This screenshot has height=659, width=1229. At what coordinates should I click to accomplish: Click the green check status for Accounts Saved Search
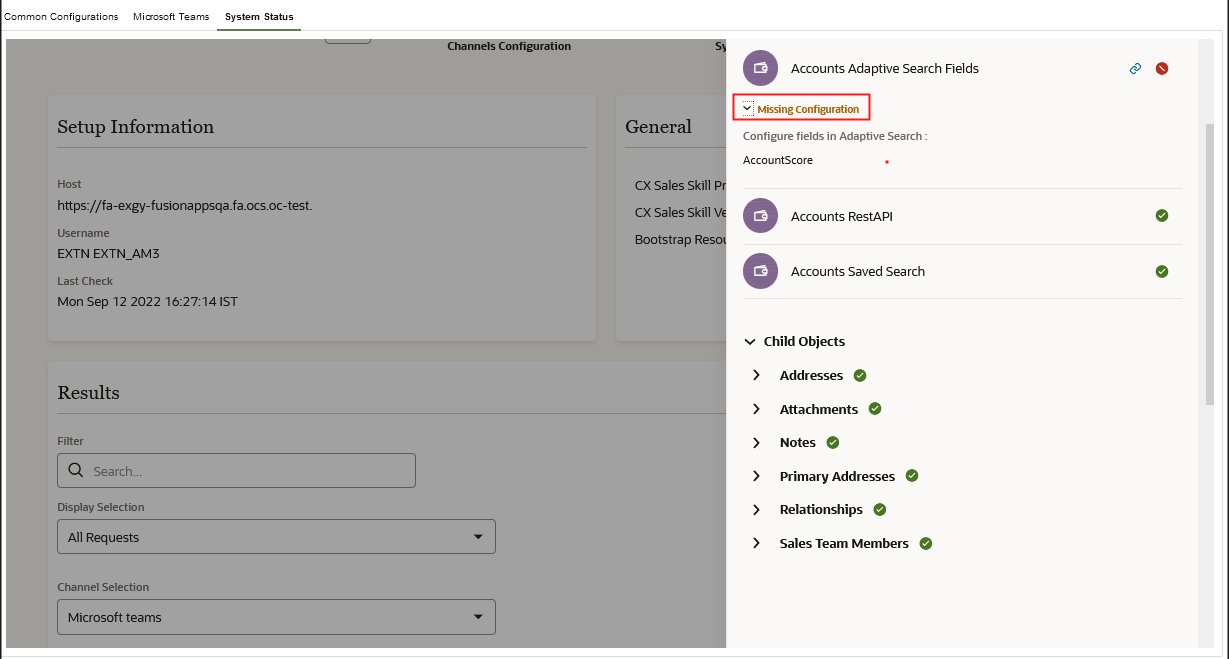pyautogui.click(x=1162, y=271)
